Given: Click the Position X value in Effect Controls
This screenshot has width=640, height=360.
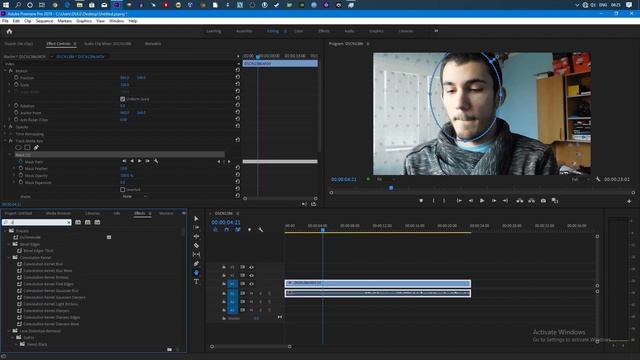Looking at the screenshot, I should 124,78.
